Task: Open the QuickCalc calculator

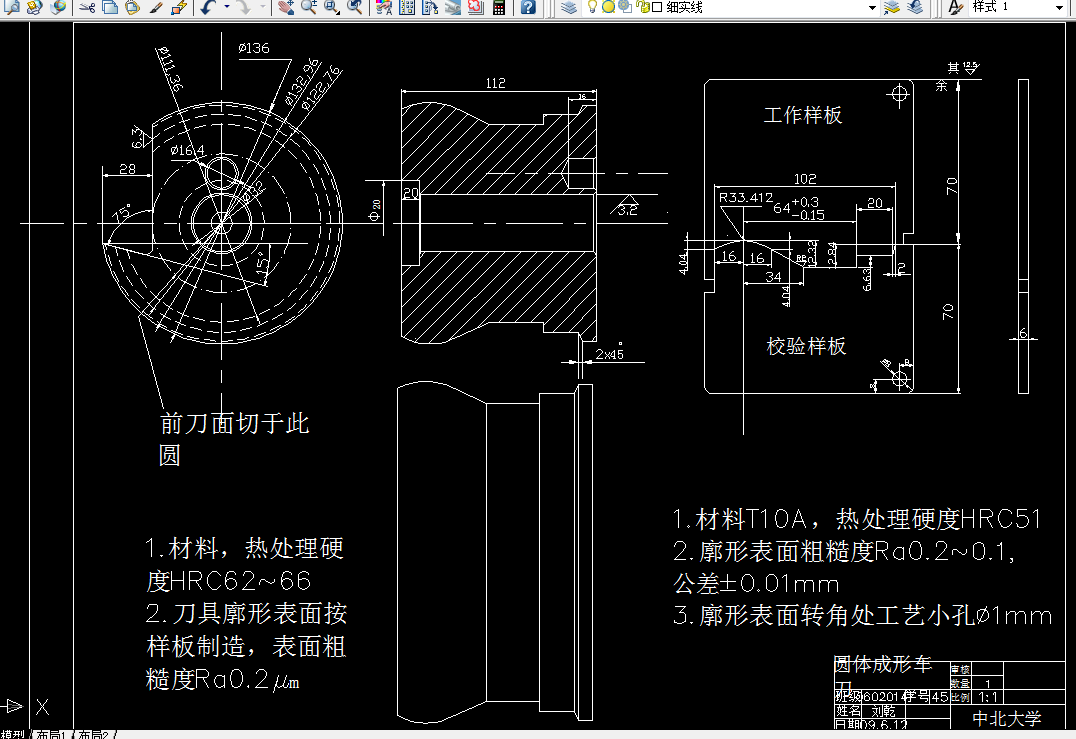Action: tap(499, 8)
